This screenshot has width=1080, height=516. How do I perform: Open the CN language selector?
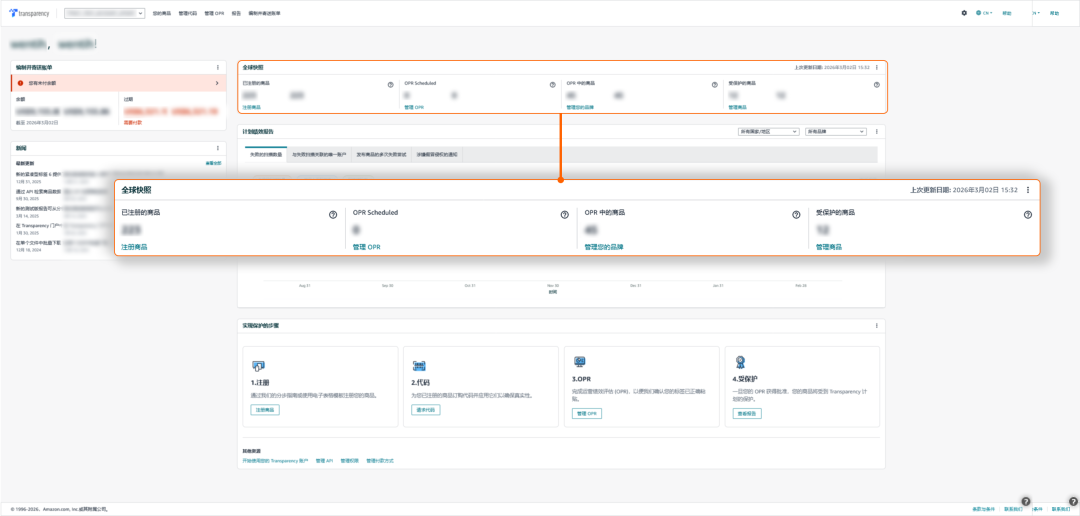(x=984, y=13)
